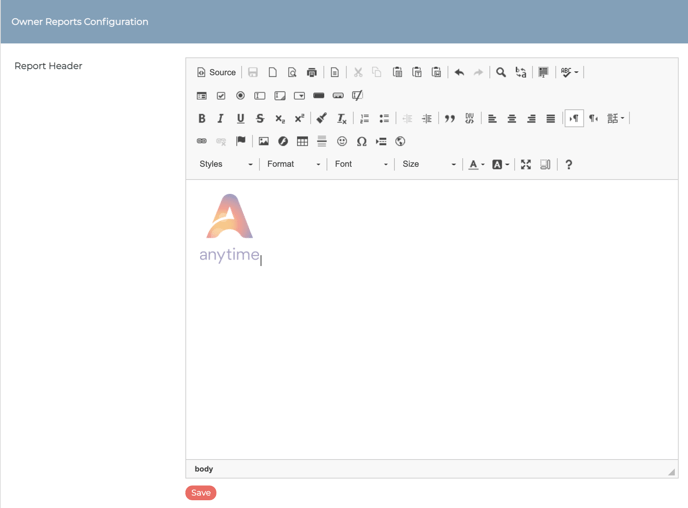
Task: Toggle superscript formatting
Action: coord(299,118)
